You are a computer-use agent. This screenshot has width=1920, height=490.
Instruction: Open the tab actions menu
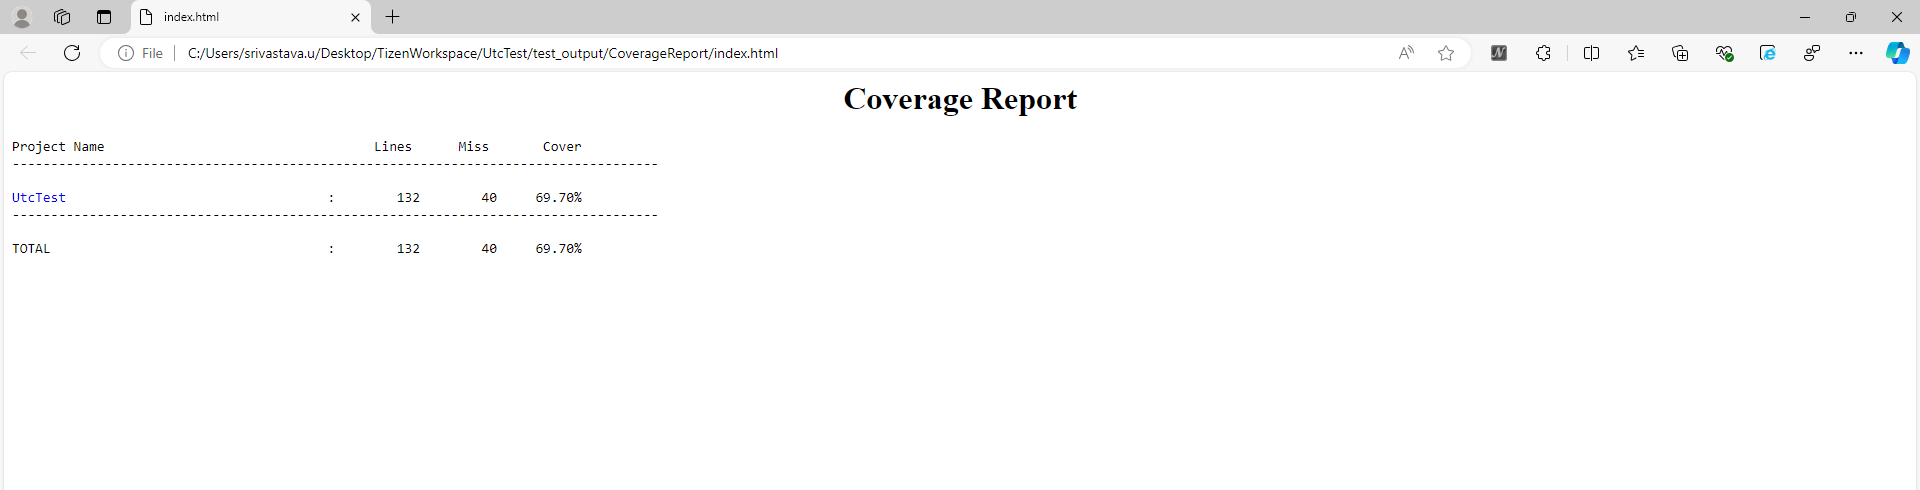[x=104, y=17]
